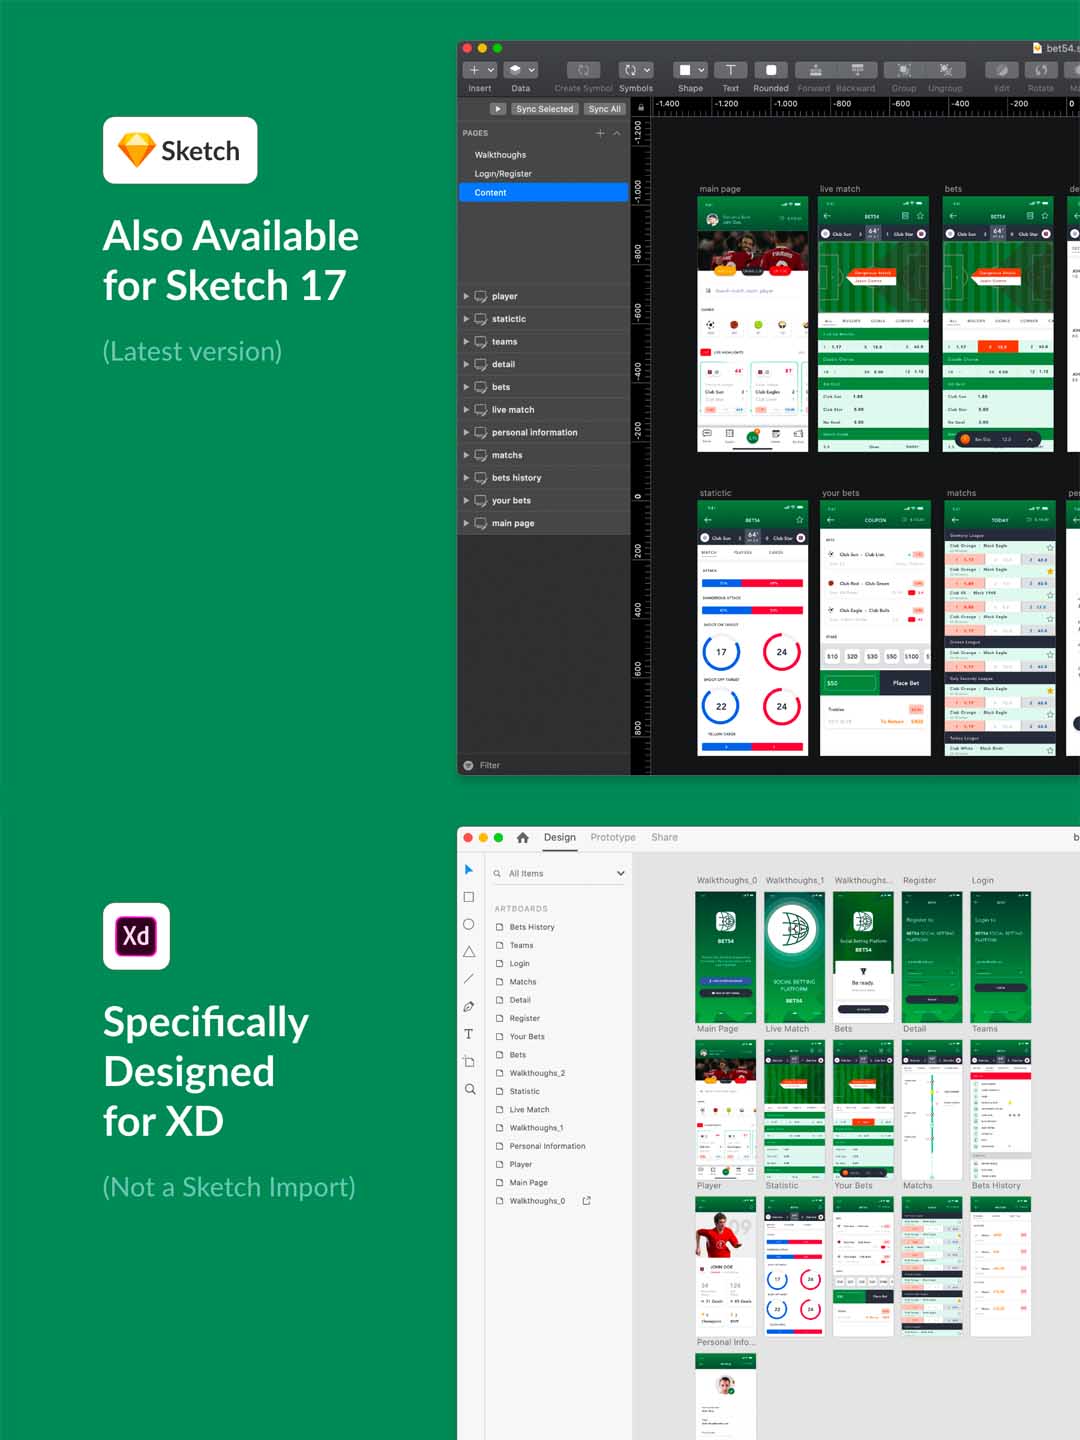The image size is (1080, 1440).
Task: Click the Rounded rectangle tool in Sketch
Action: tap(770, 71)
